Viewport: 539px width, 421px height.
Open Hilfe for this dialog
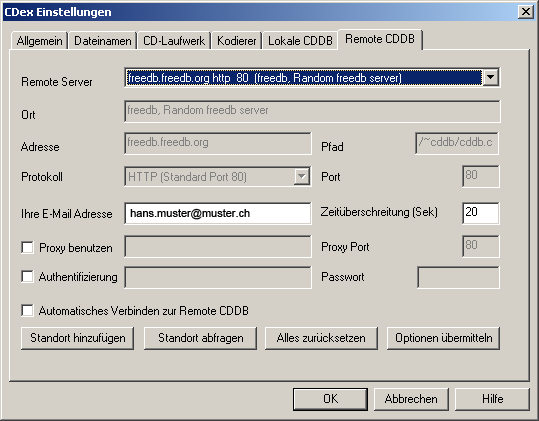pyautogui.click(x=492, y=399)
